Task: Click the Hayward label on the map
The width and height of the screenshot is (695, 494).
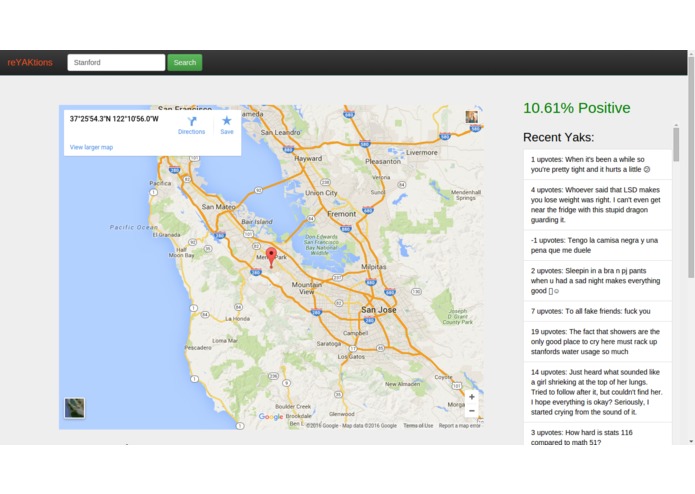Action: pos(308,158)
